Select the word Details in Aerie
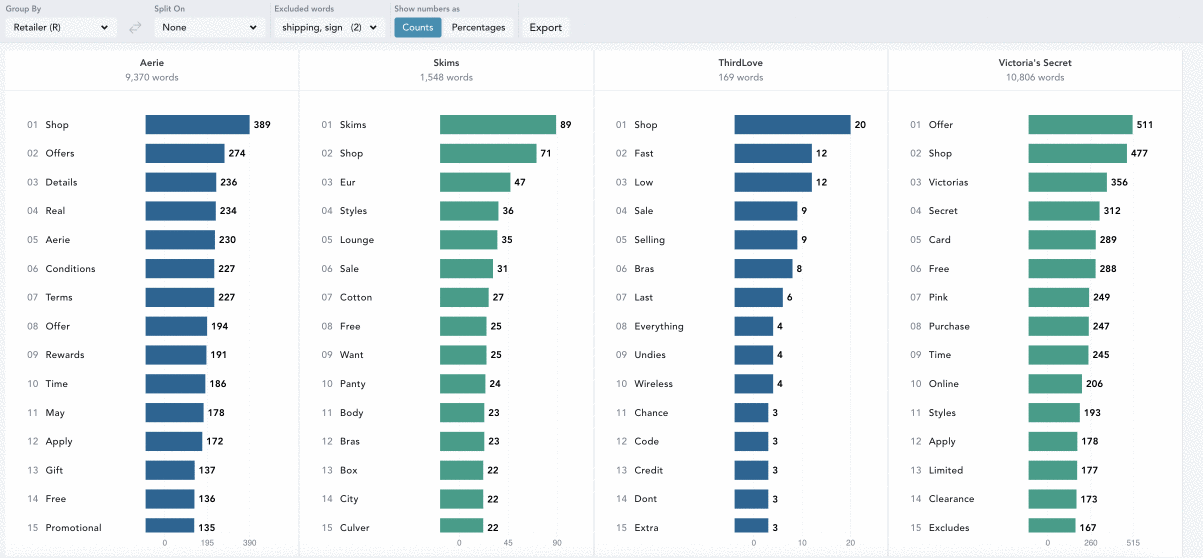 [x=61, y=182]
